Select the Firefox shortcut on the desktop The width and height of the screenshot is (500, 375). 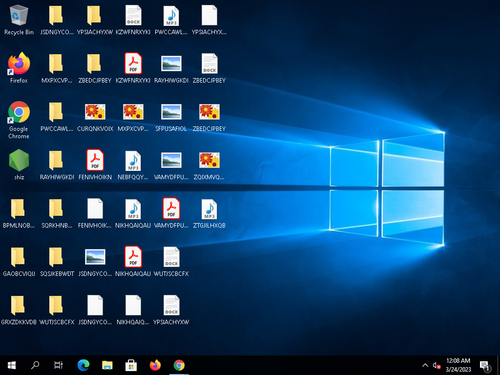coord(19,68)
